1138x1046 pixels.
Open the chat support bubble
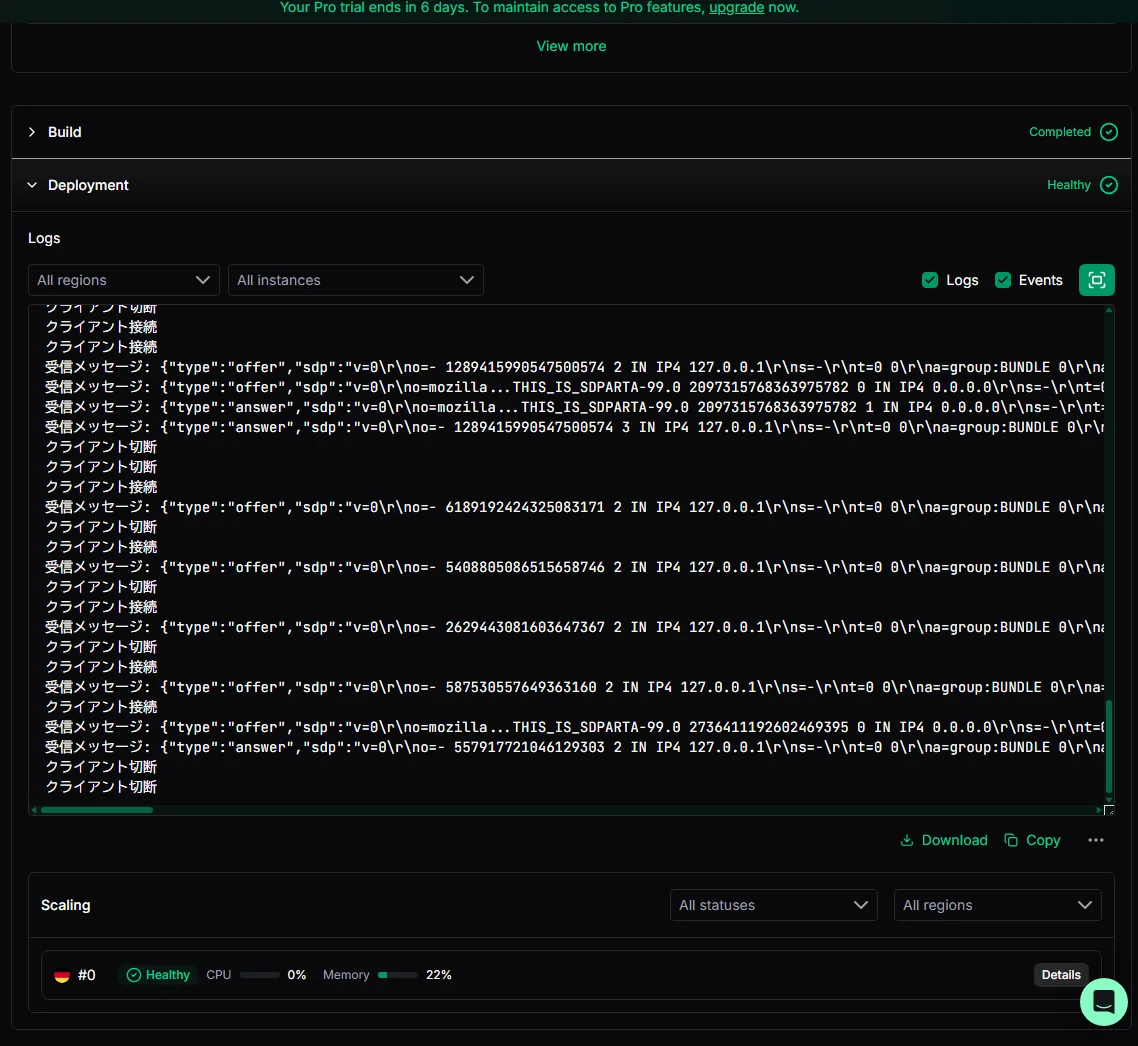pyautogui.click(x=1104, y=1001)
